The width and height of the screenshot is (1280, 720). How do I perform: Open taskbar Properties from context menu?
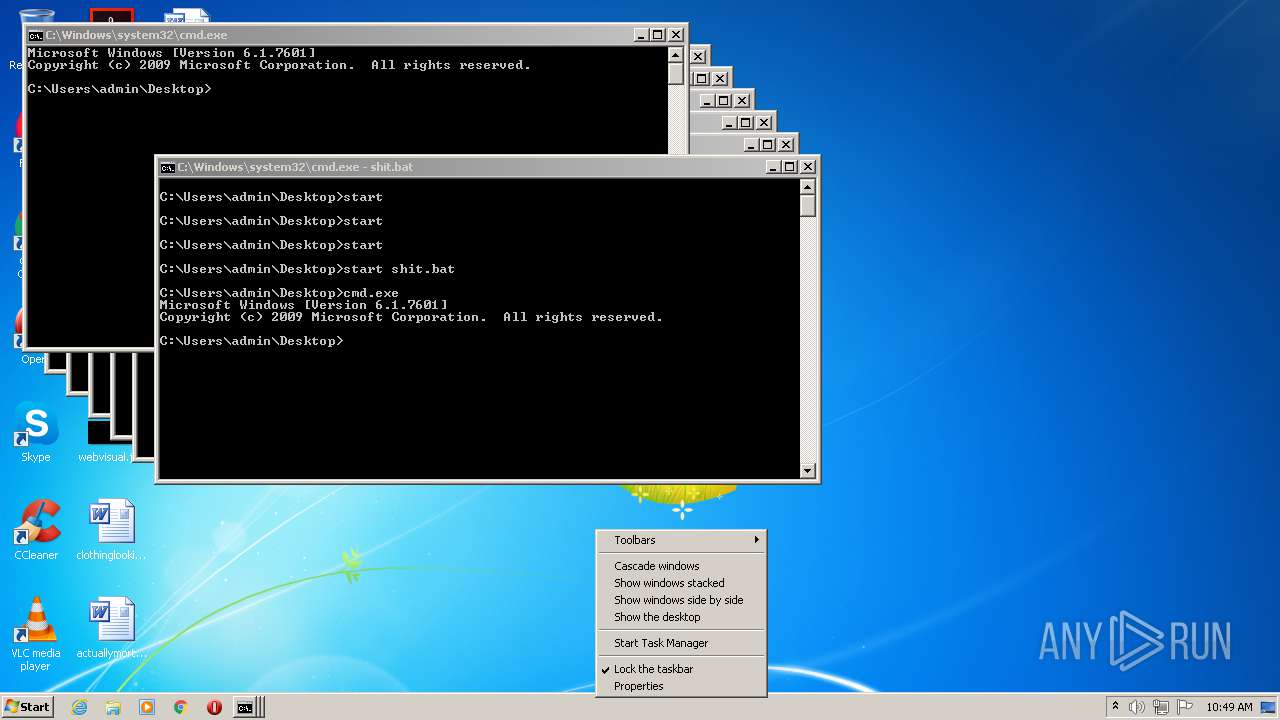(681, 686)
